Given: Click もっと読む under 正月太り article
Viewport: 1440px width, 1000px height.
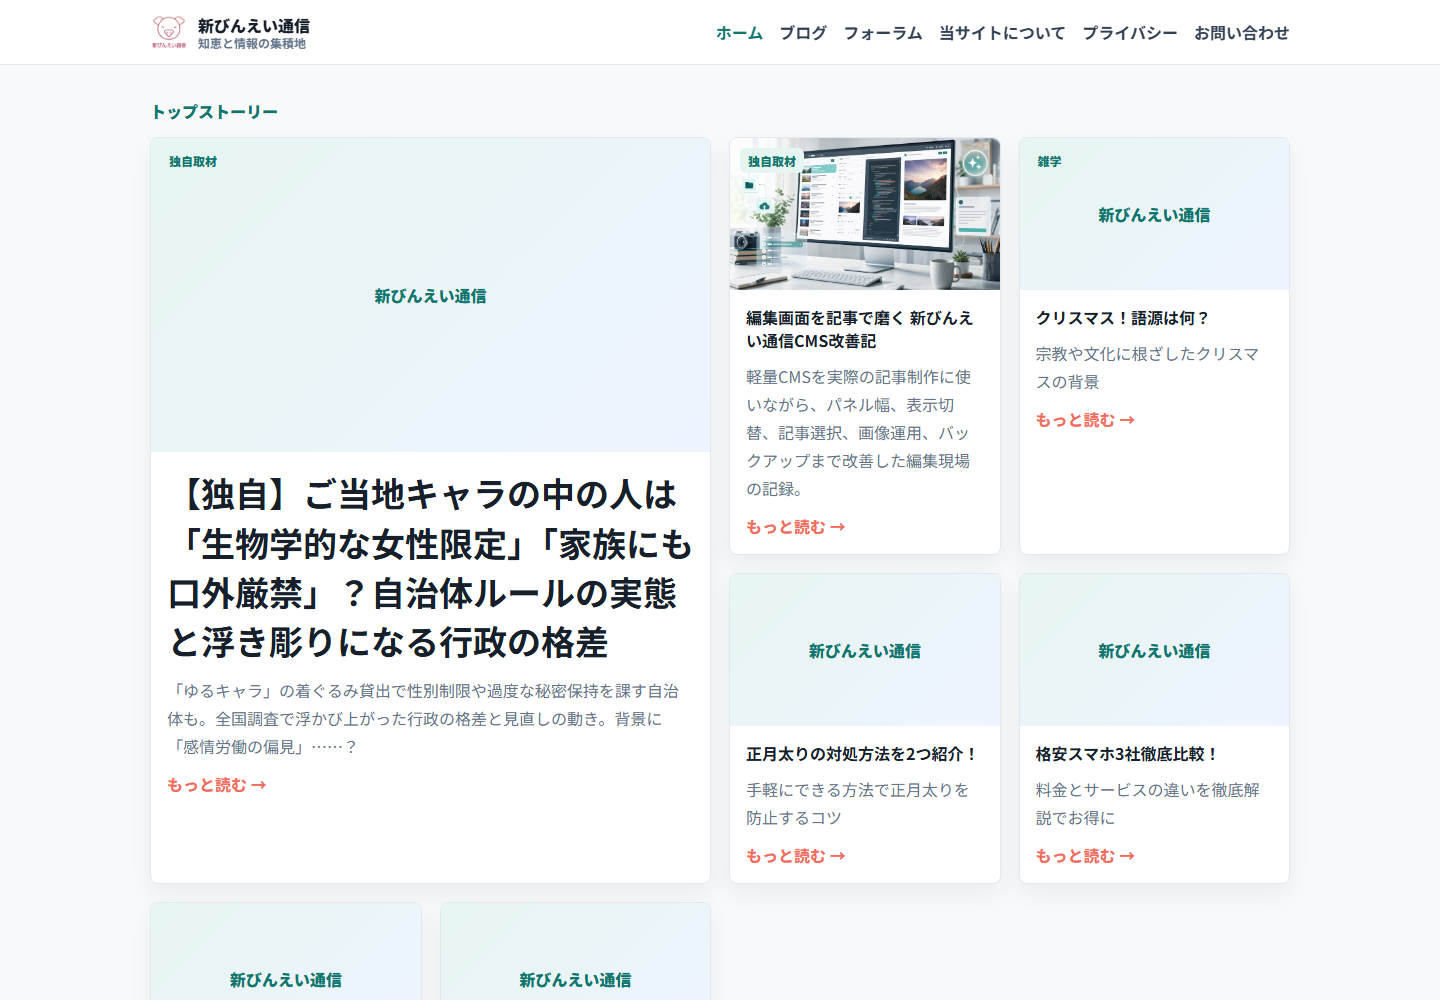Looking at the screenshot, I should tap(796, 856).
